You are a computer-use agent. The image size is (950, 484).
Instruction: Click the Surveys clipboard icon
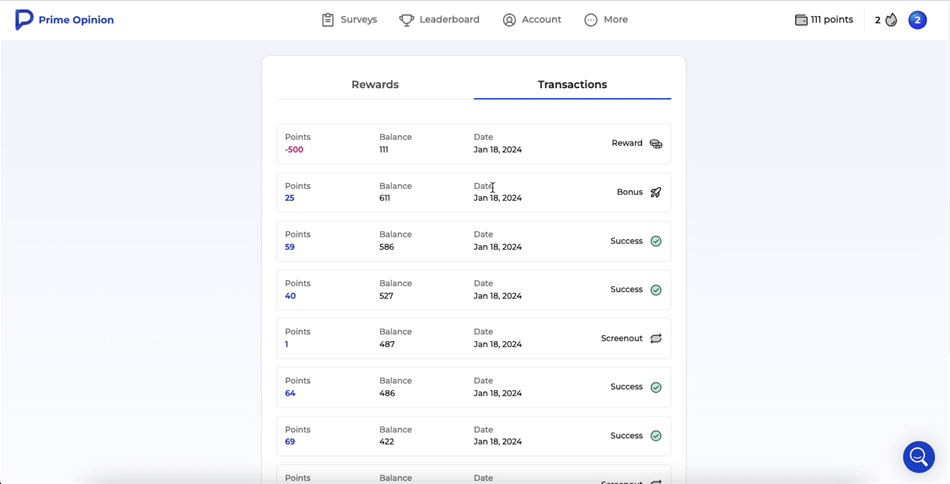[x=328, y=20]
